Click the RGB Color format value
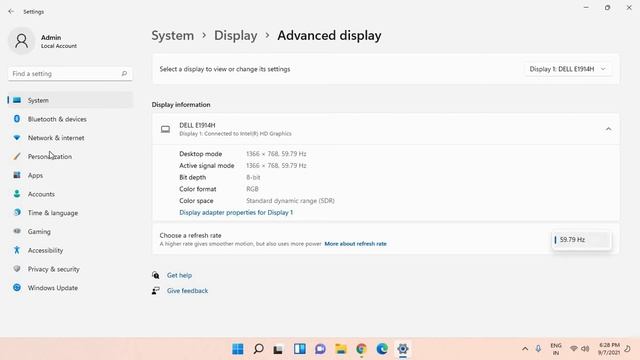Screen dimensions: 640x360 tap(252, 189)
